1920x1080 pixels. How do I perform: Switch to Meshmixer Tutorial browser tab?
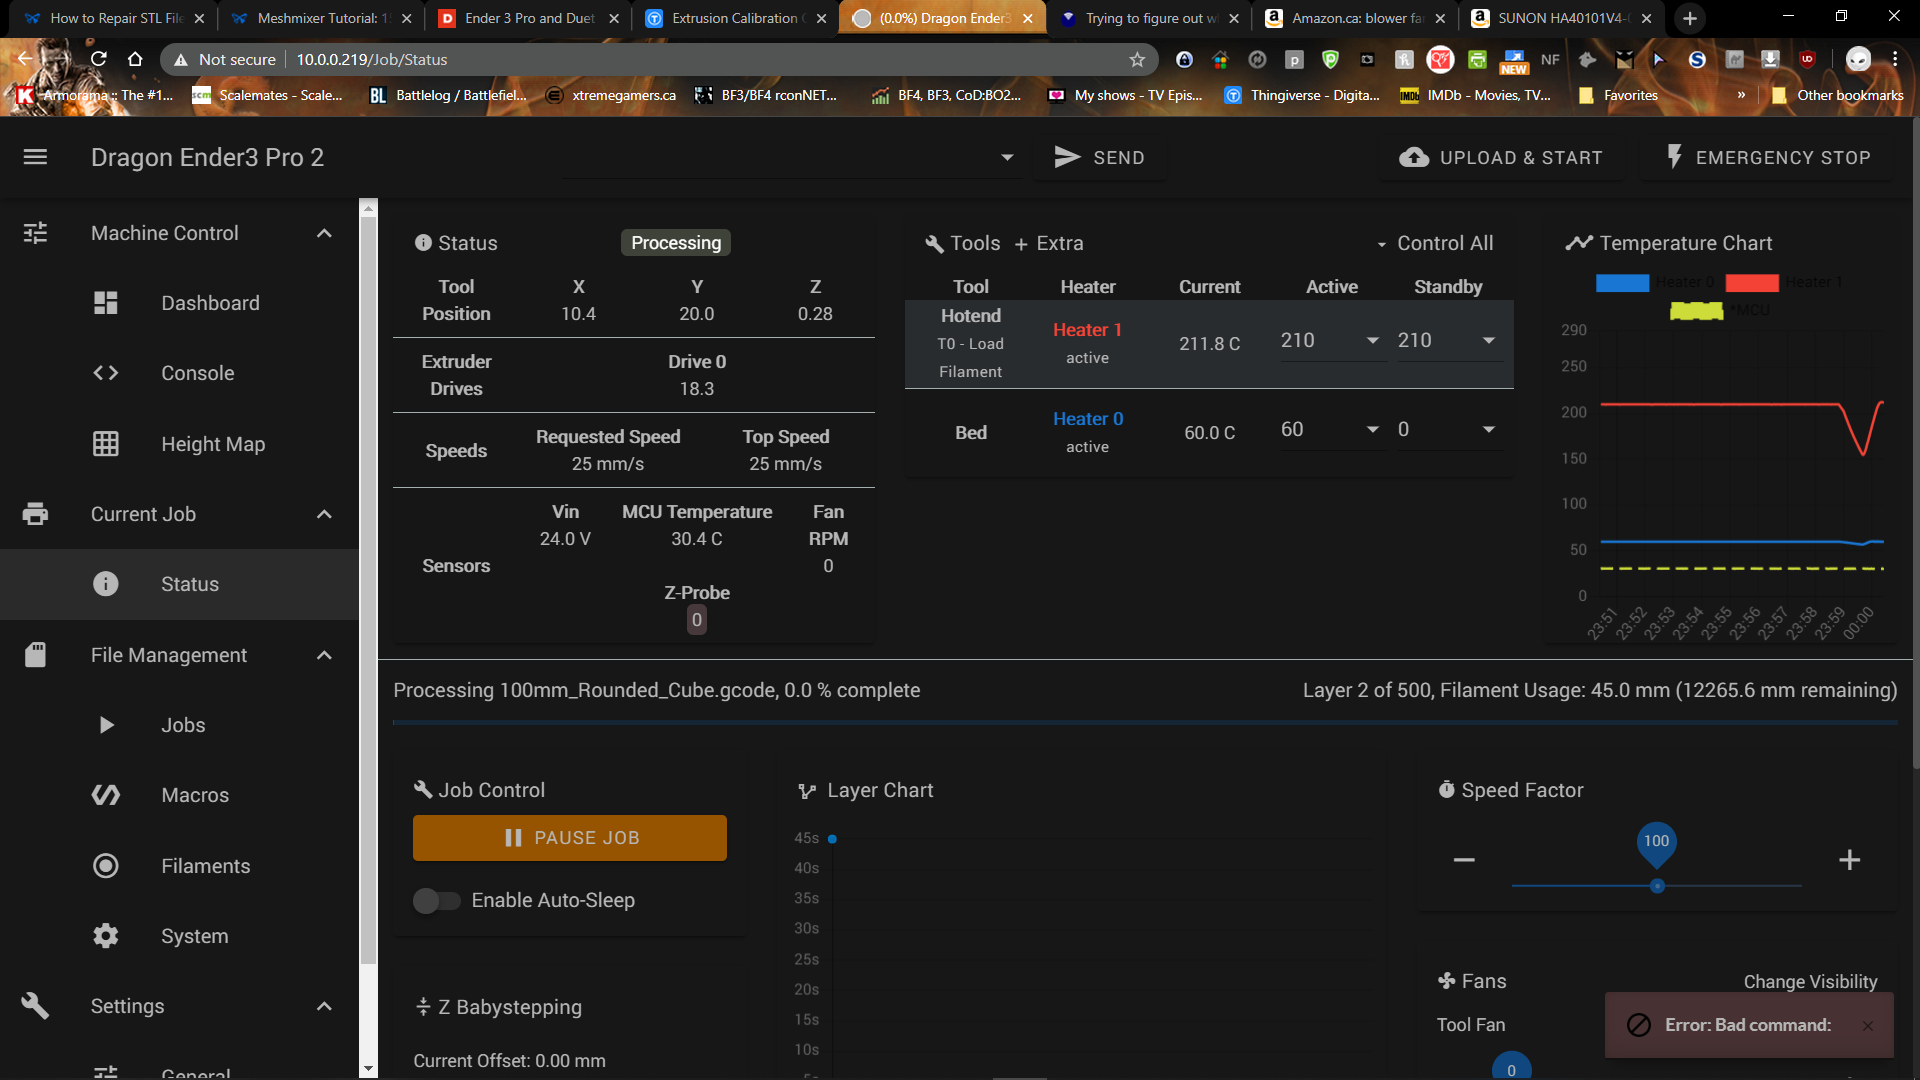pyautogui.click(x=322, y=18)
